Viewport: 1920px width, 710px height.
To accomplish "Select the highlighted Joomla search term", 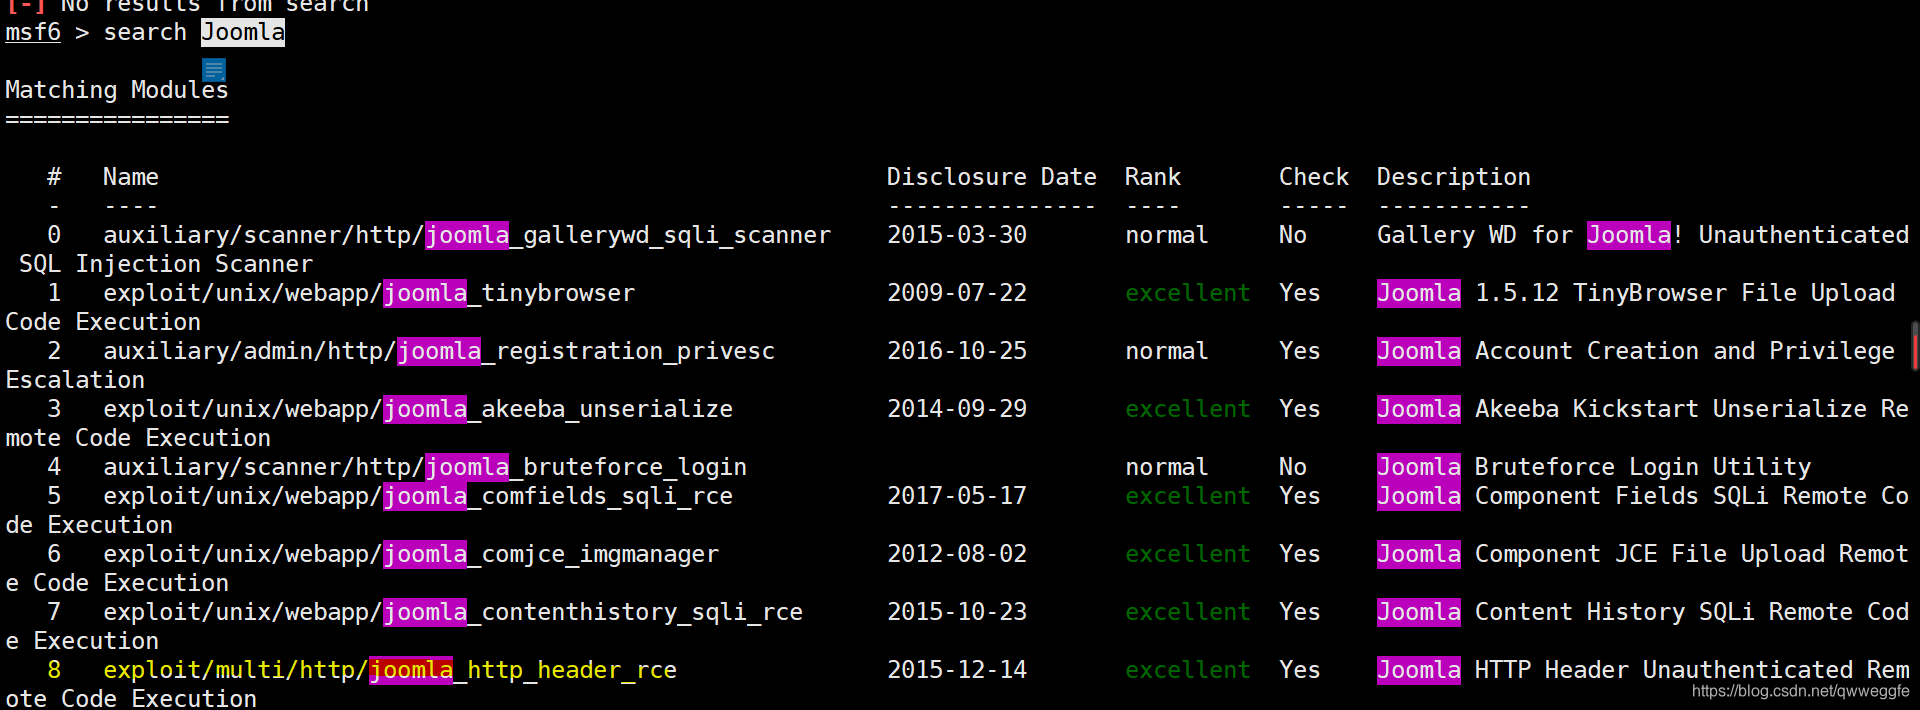I will 243,32.
